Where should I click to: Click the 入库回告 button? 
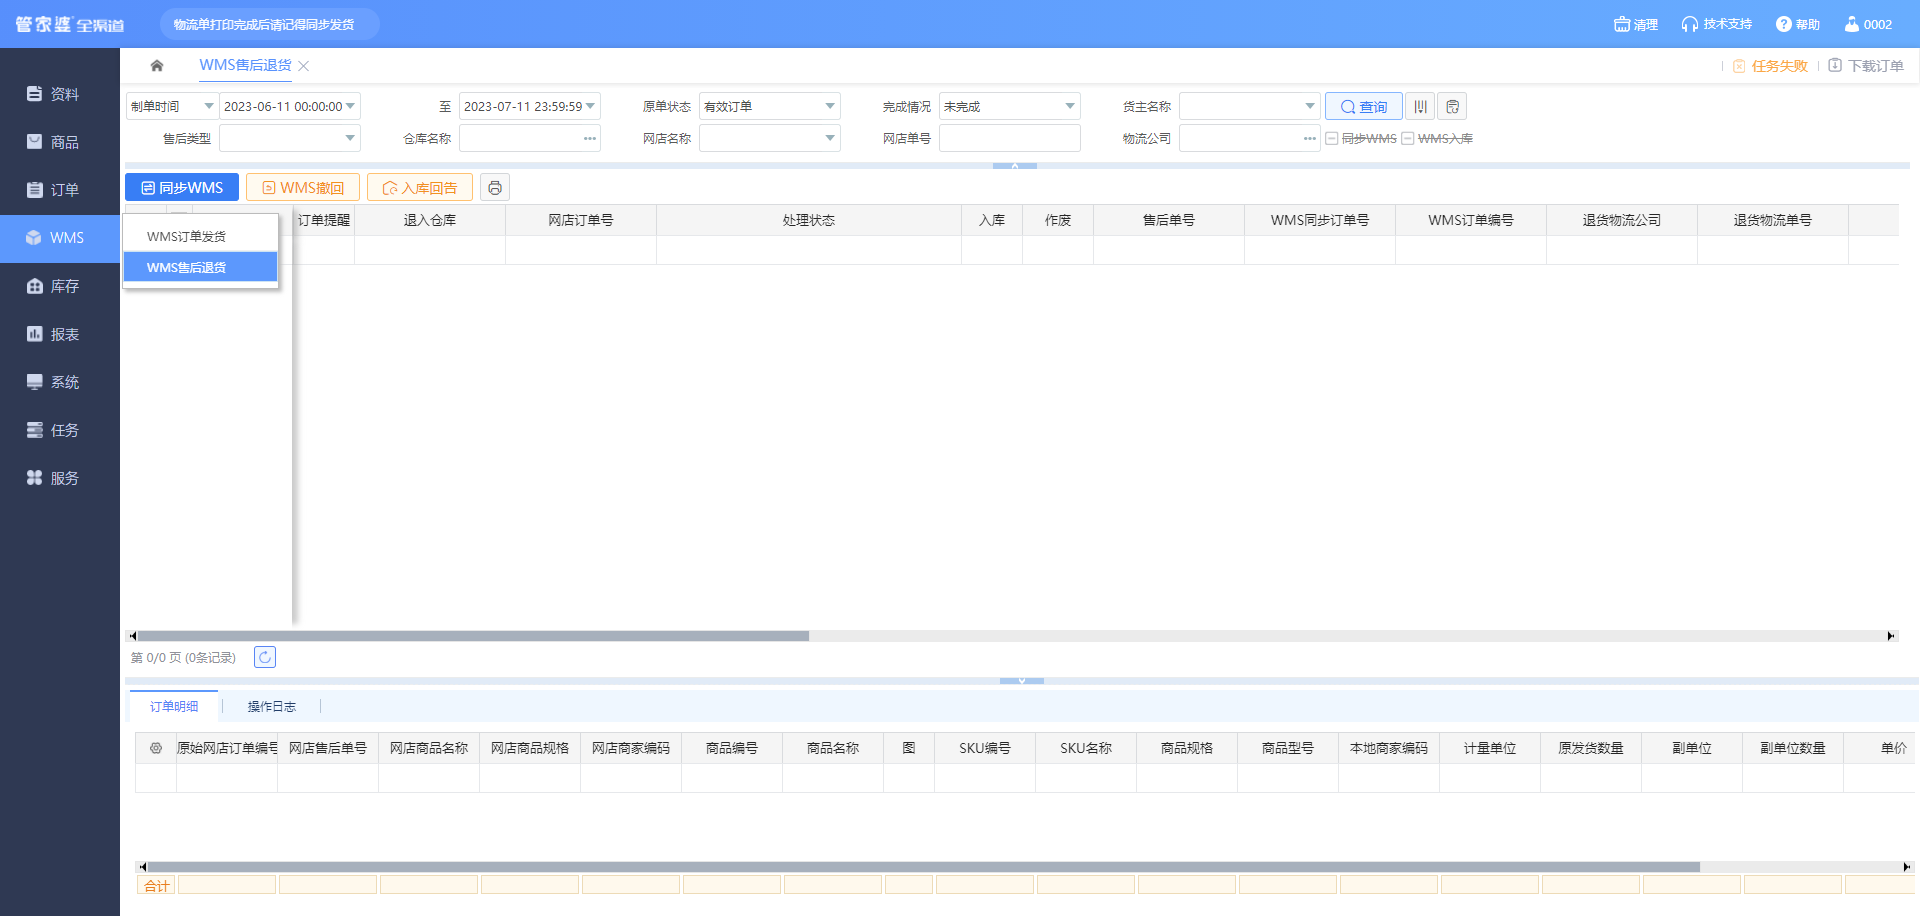coord(420,188)
